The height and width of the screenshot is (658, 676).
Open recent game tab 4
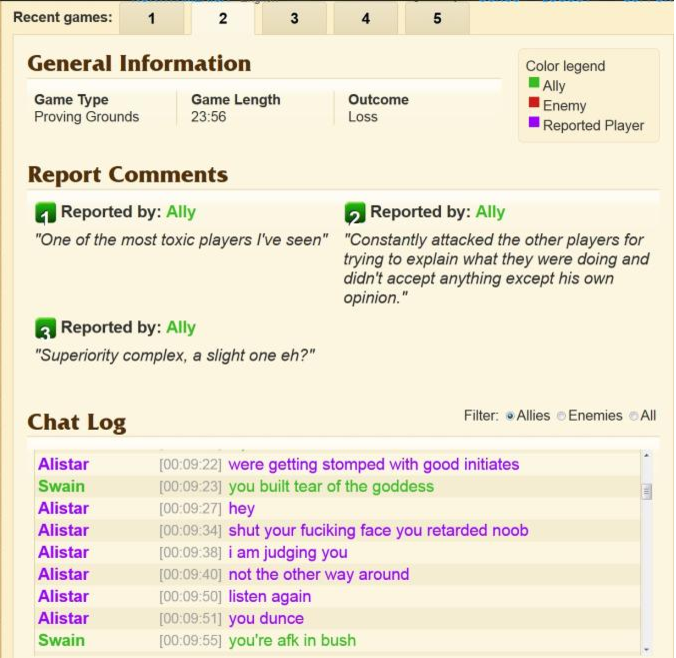(366, 18)
